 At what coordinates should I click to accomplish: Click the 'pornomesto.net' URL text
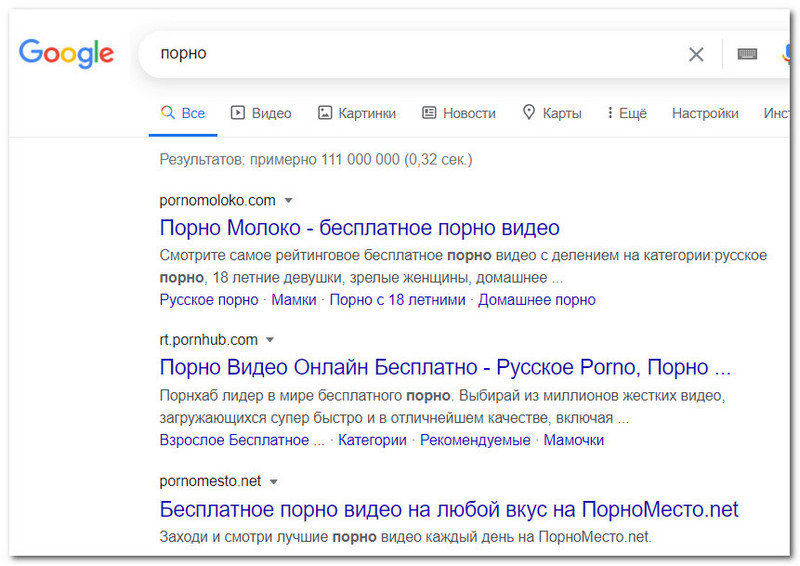[210, 481]
